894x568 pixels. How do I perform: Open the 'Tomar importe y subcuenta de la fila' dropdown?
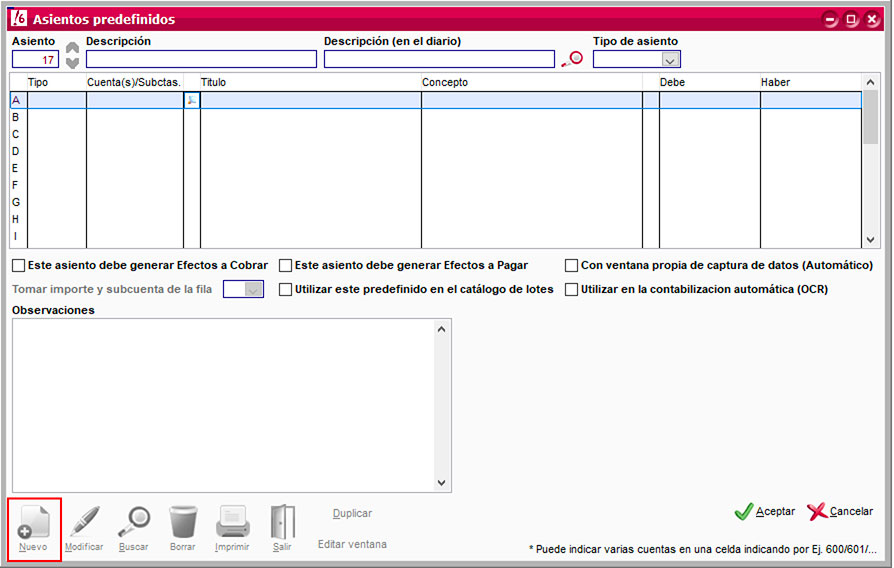click(x=253, y=289)
